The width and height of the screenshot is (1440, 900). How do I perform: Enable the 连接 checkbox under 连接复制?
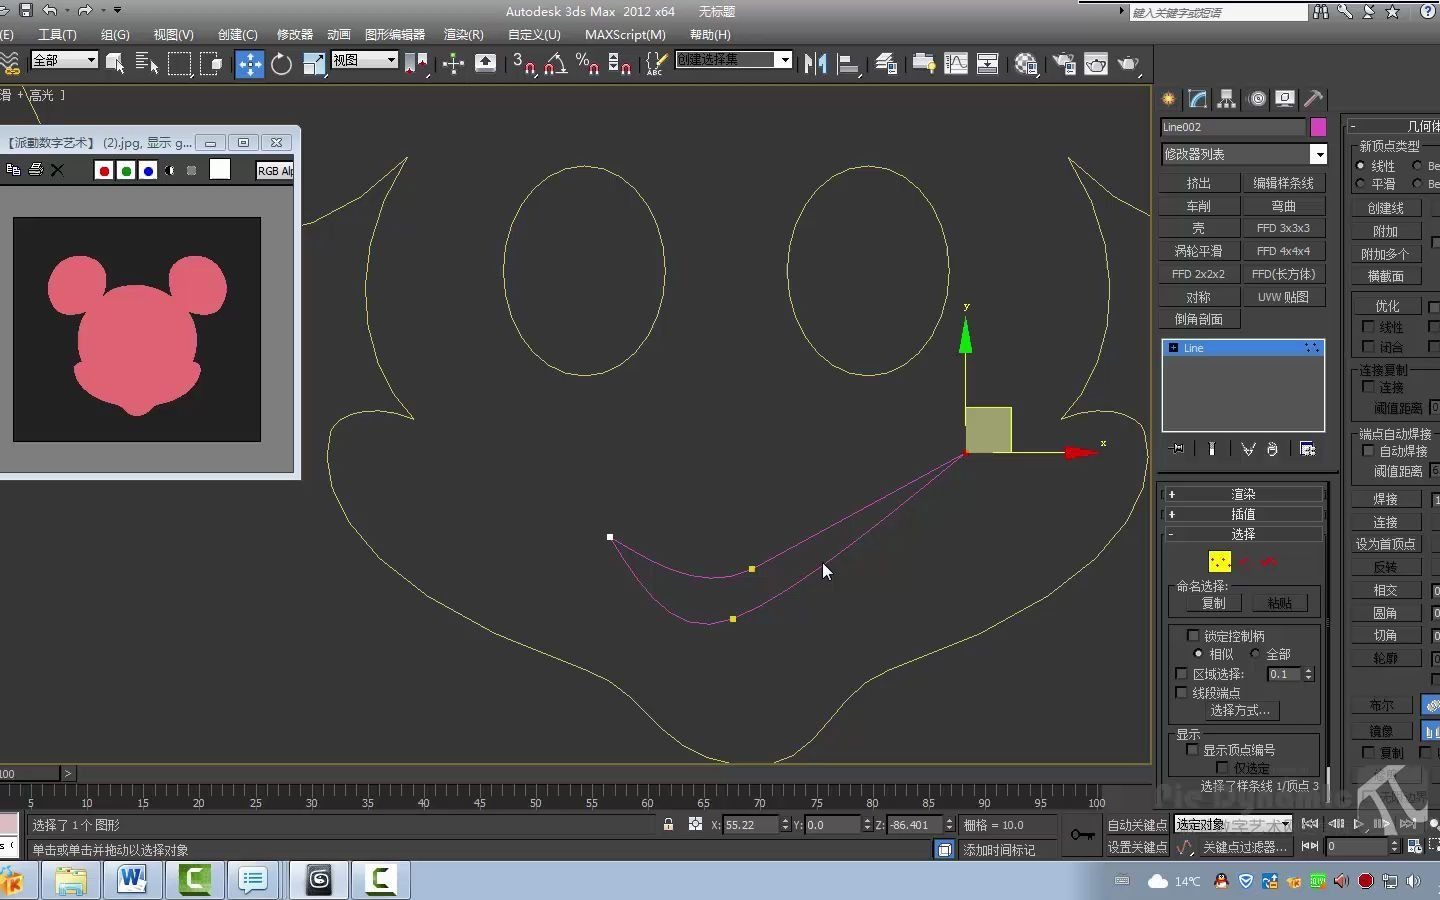(1368, 387)
